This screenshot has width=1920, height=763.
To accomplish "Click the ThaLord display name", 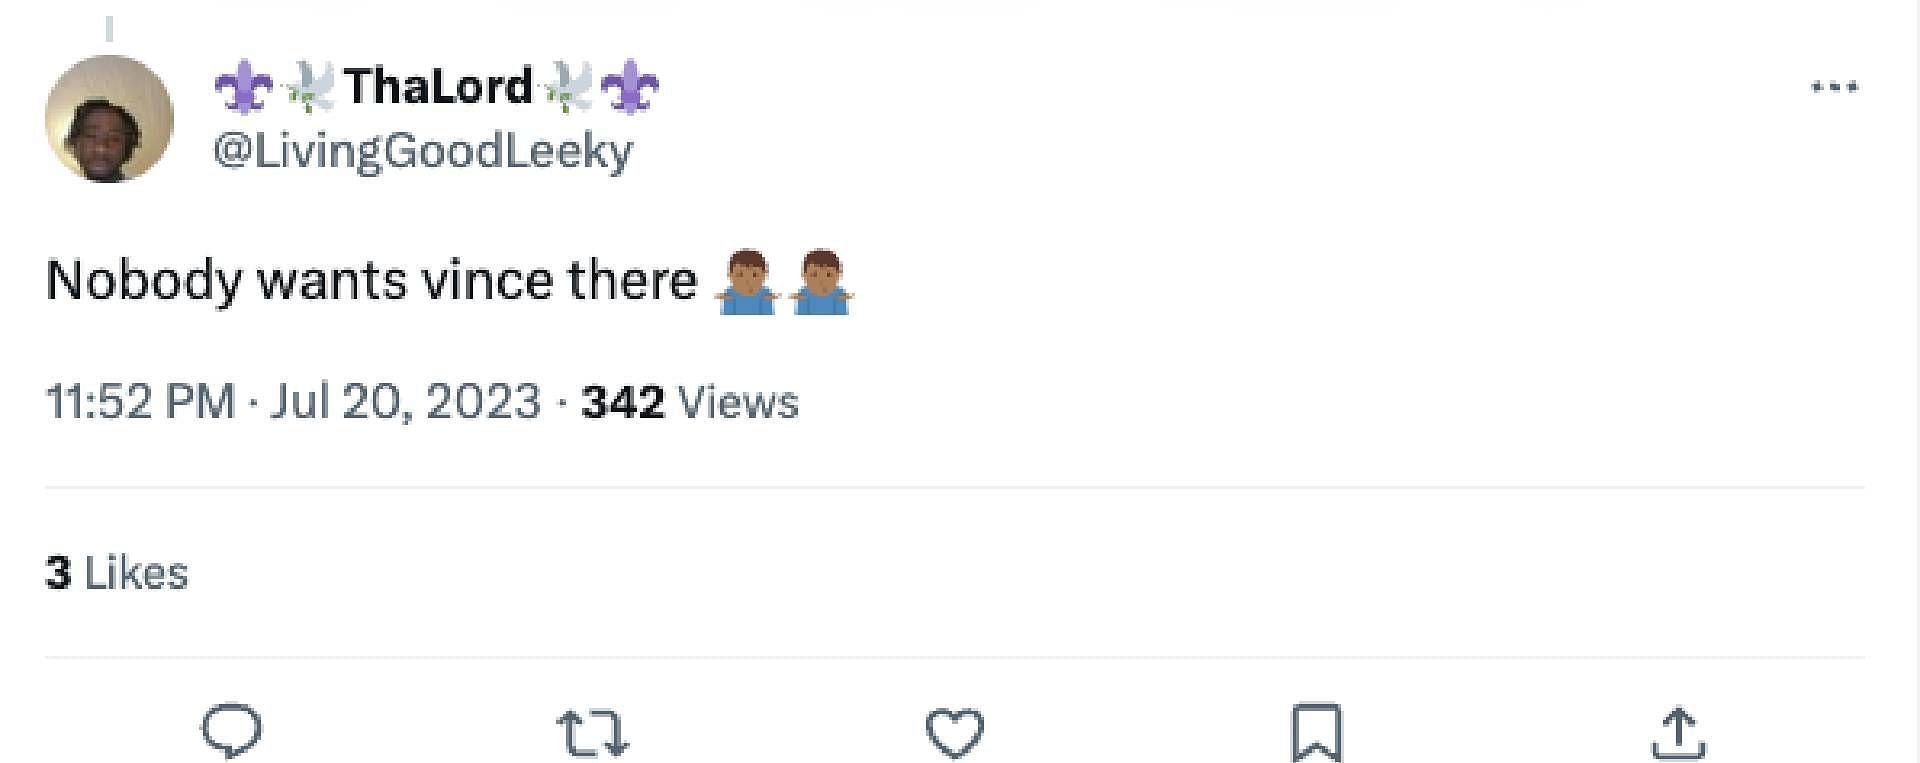I will click(x=438, y=86).
